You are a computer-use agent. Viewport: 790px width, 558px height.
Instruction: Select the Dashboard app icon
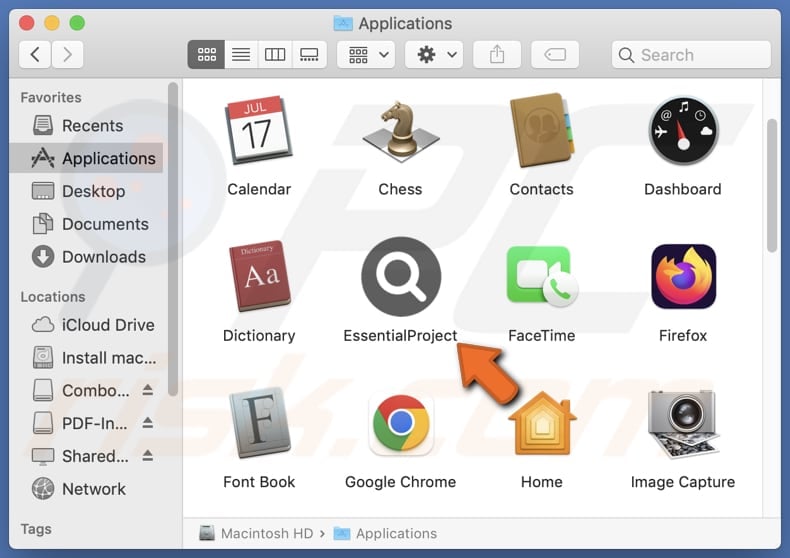(x=683, y=130)
